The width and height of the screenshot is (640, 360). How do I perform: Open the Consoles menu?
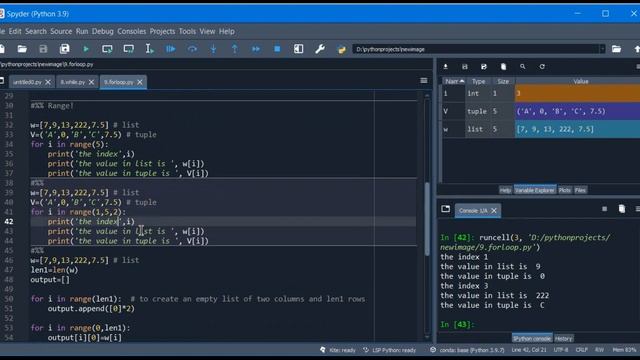pyautogui.click(x=131, y=31)
